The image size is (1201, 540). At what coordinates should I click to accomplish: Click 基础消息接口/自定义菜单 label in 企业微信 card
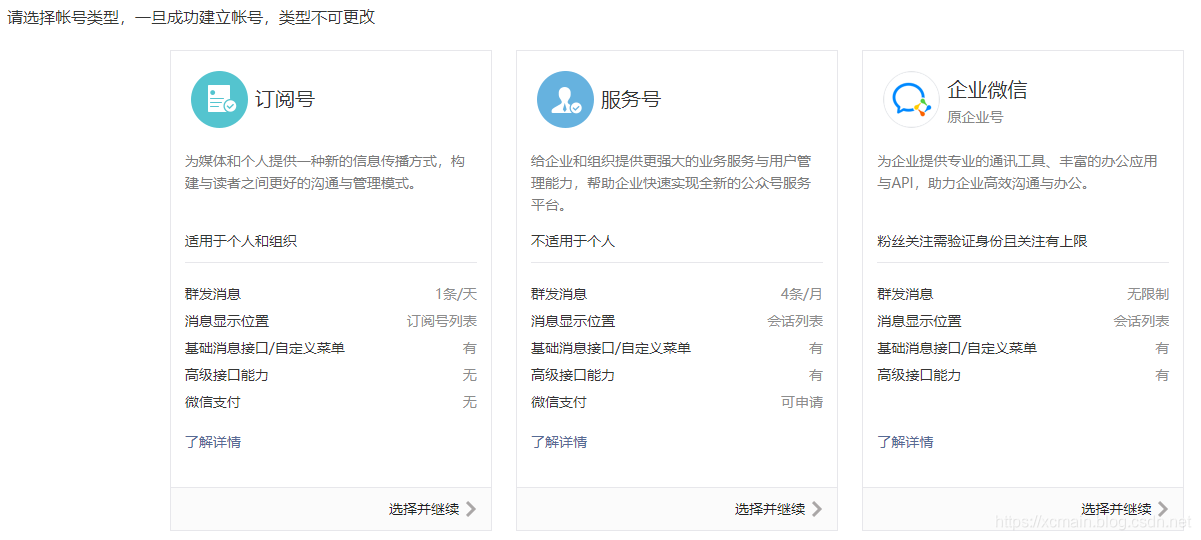coord(957,348)
